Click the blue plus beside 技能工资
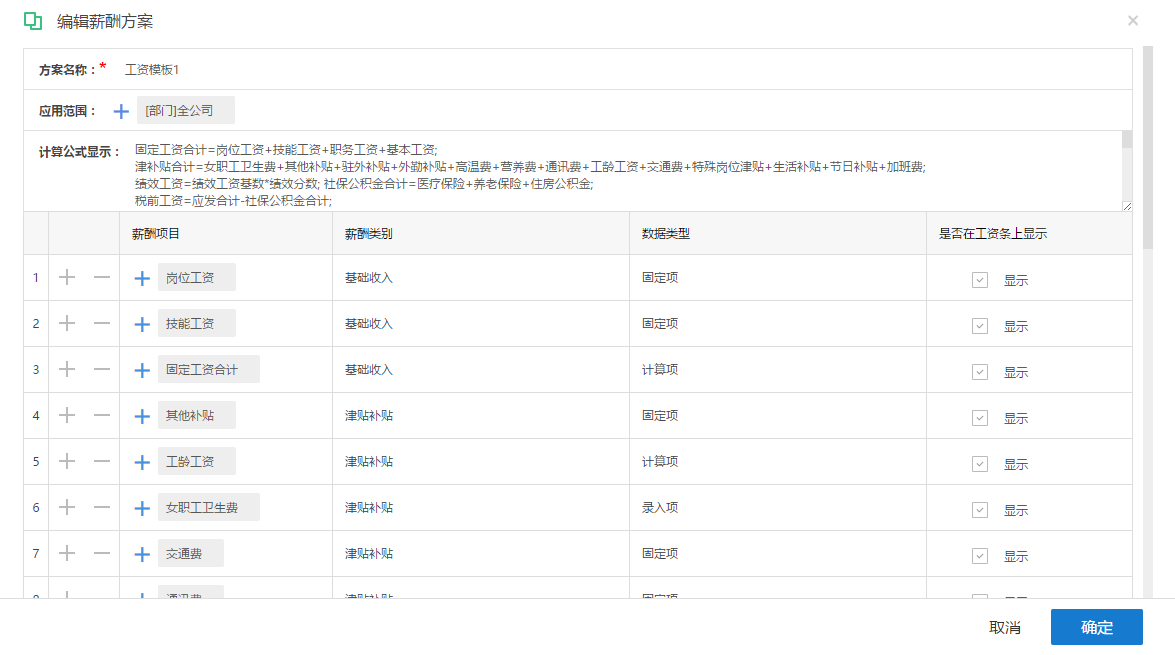Viewport: 1175px width, 655px height. coord(142,325)
